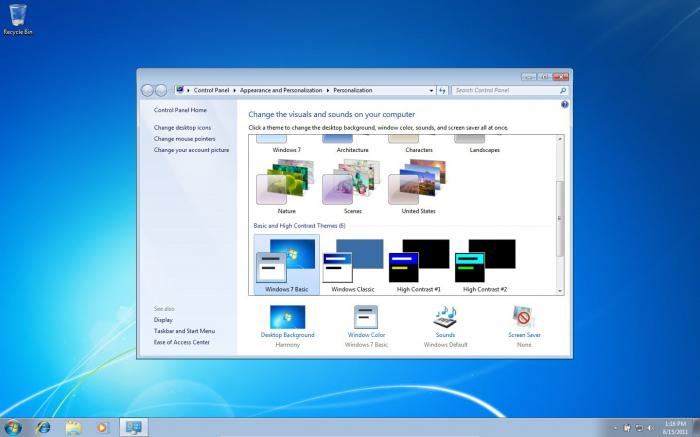Click the Control Panel icon in address bar
The width and height of the screenshot is (700, 437).
180,90
